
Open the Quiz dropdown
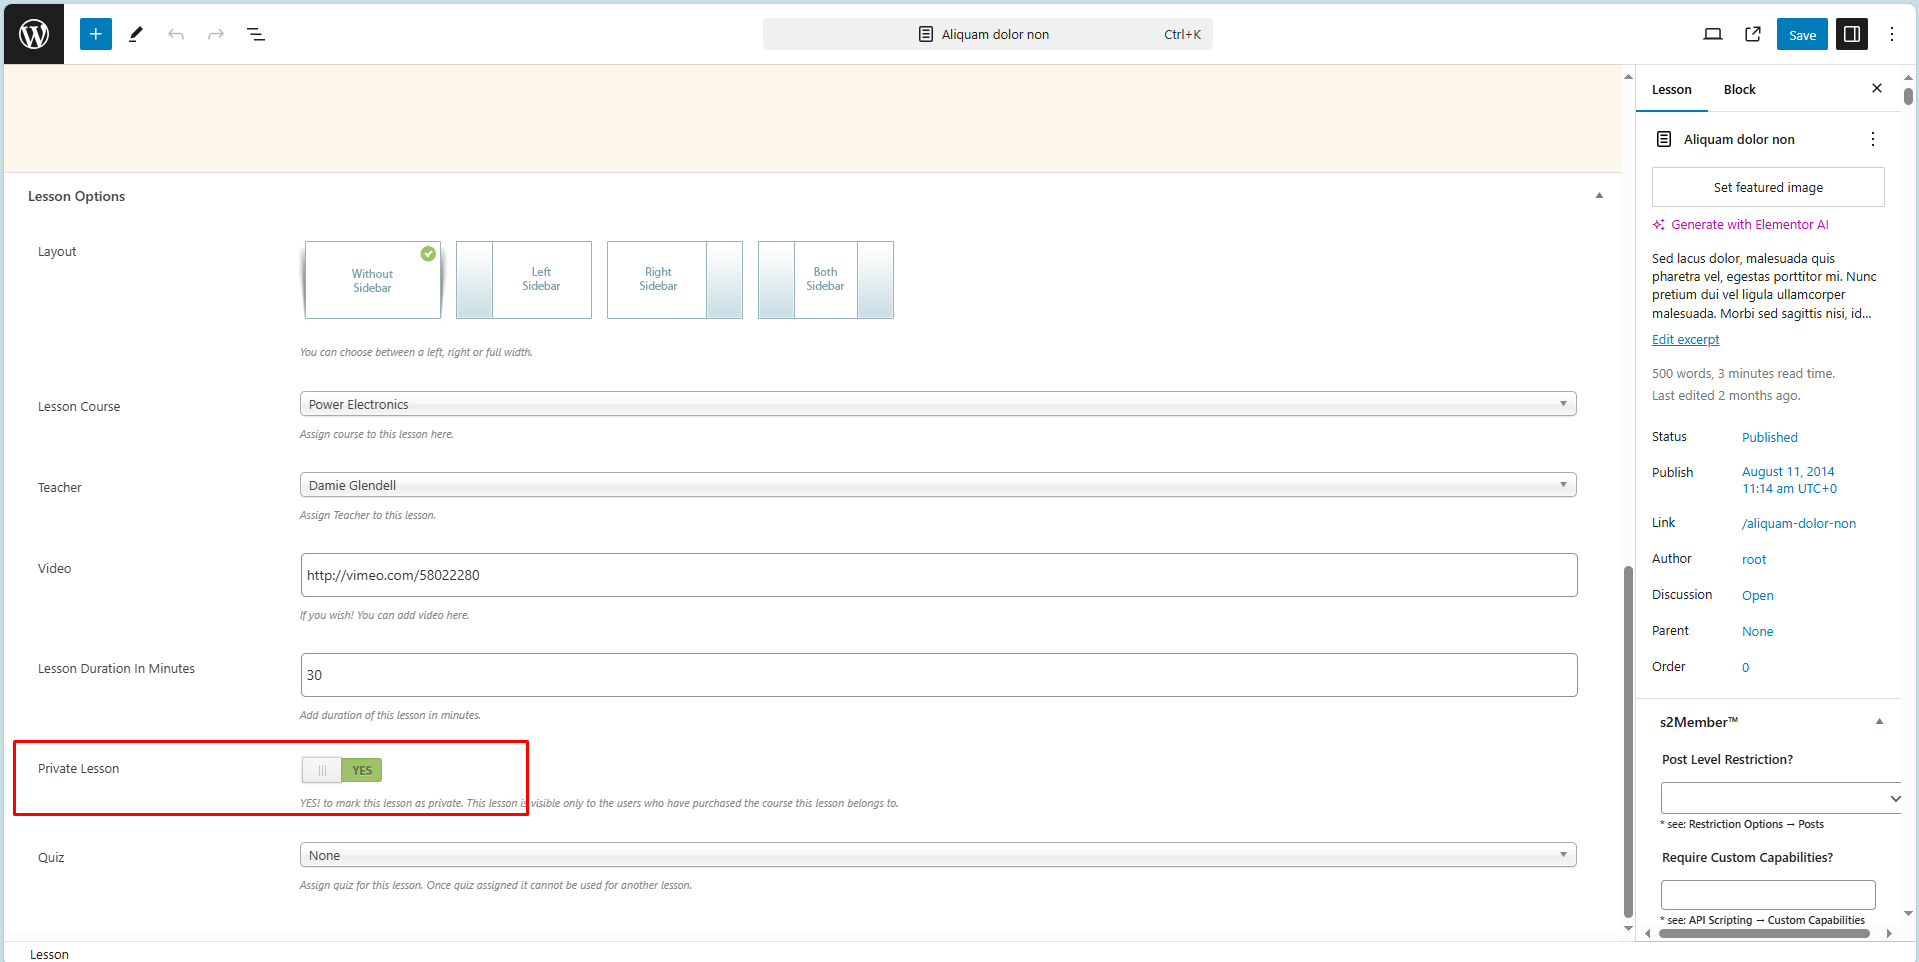938,855
